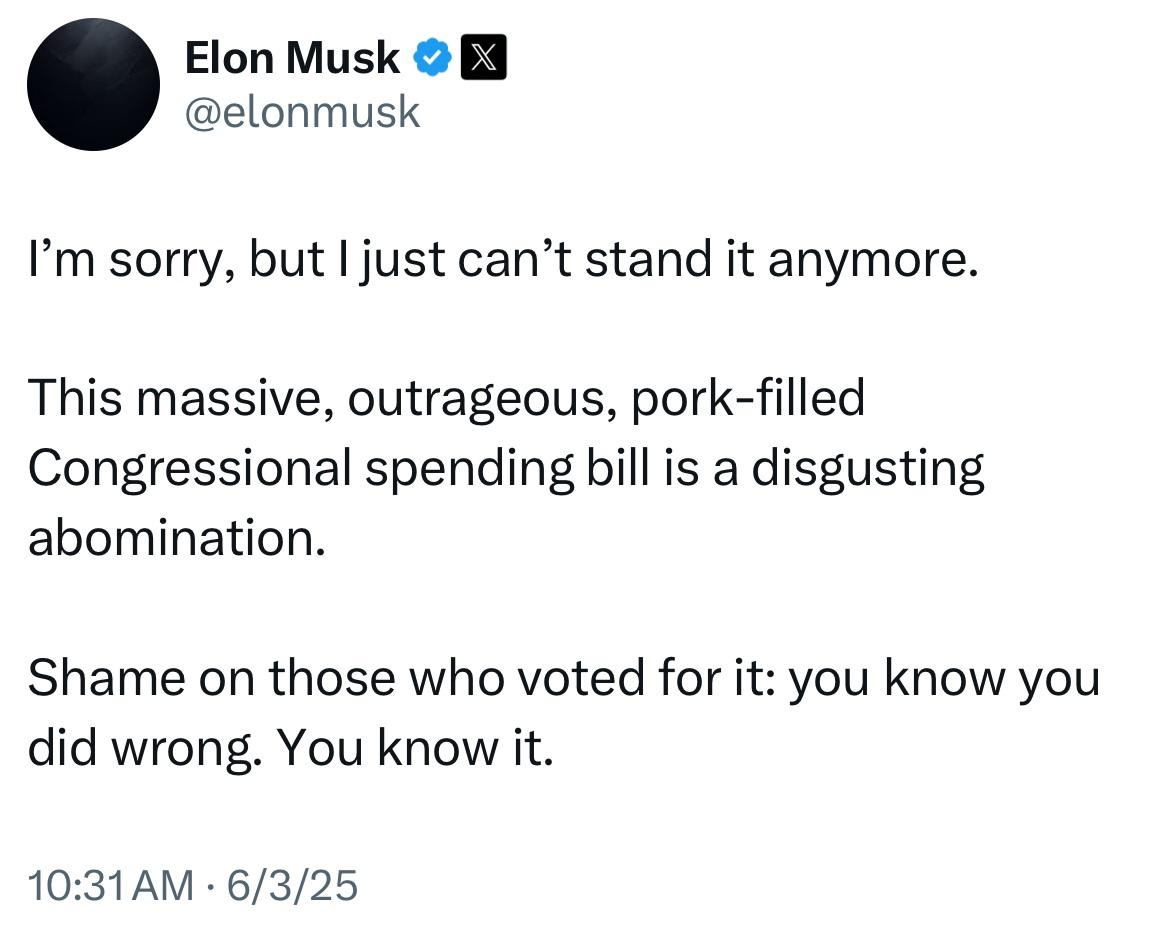Click the word "Congressional" in the tweet

click(x=190, y=469)
